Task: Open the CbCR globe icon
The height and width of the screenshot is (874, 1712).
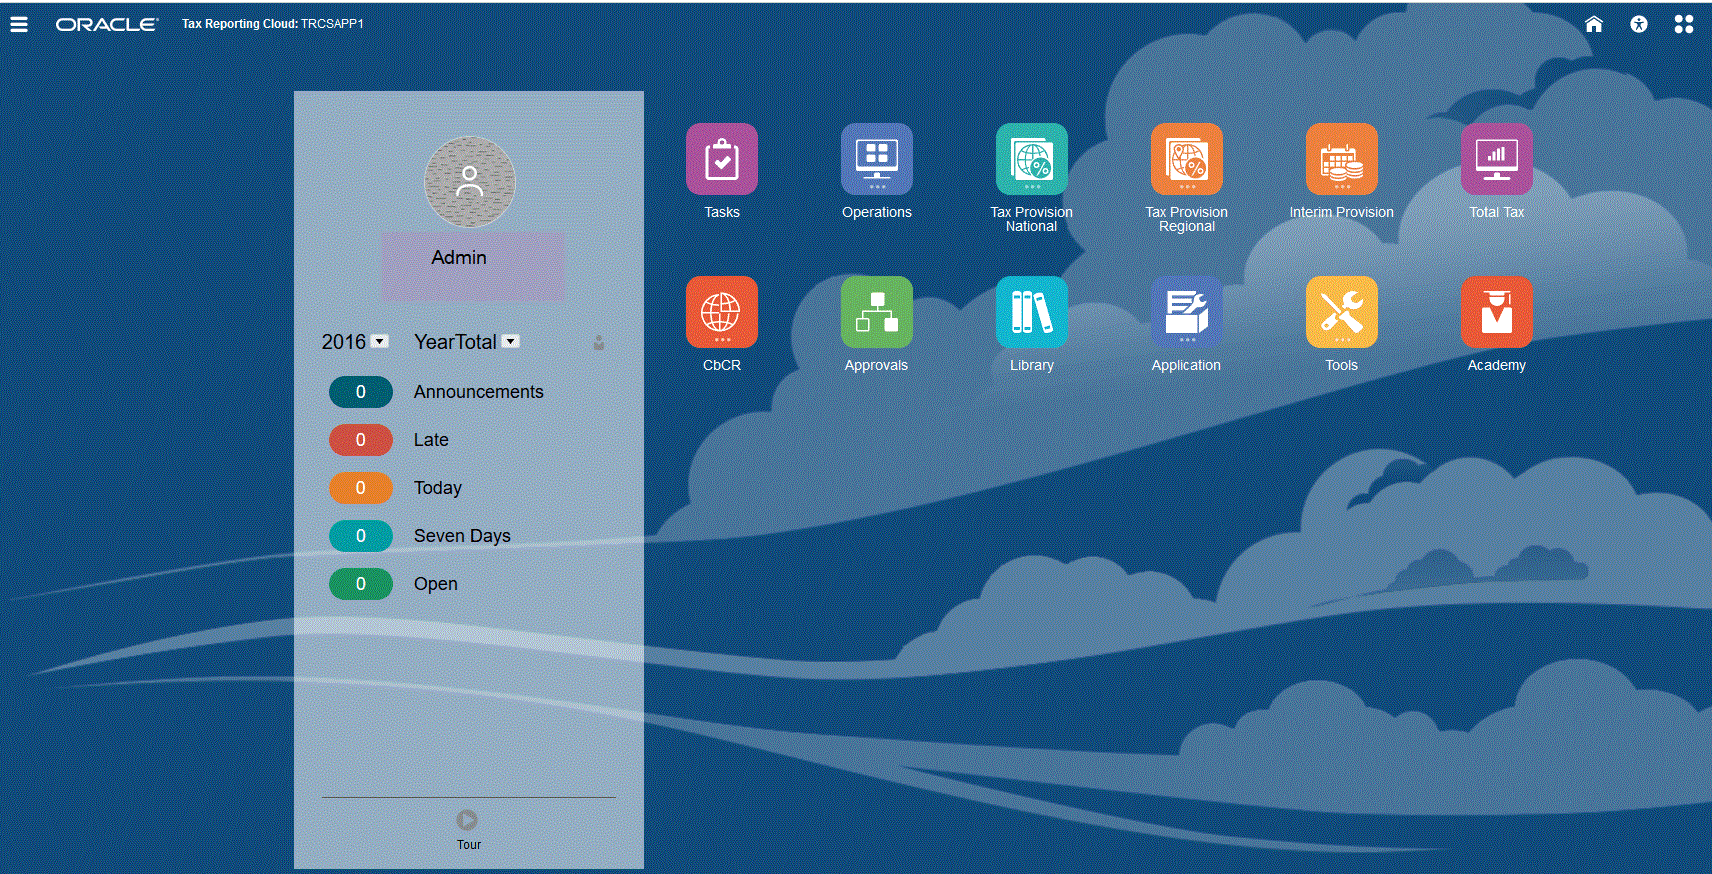Action: point(722,312)
